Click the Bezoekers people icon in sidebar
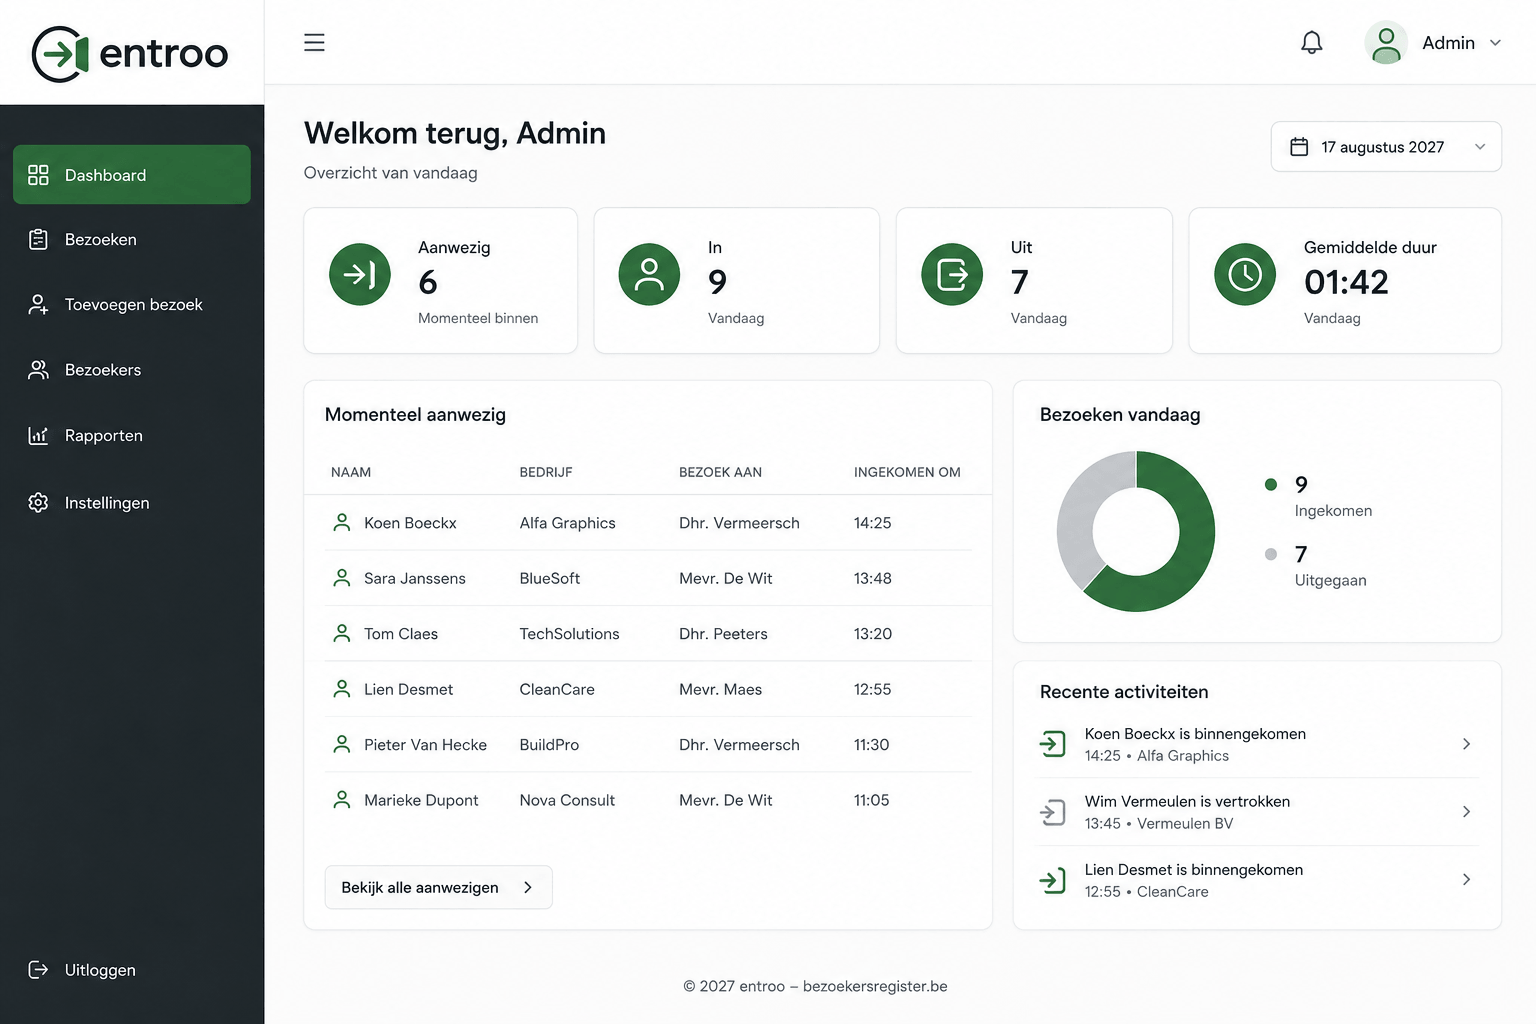This screenshot has width=1536, height=1024. [x=38, y=370]
